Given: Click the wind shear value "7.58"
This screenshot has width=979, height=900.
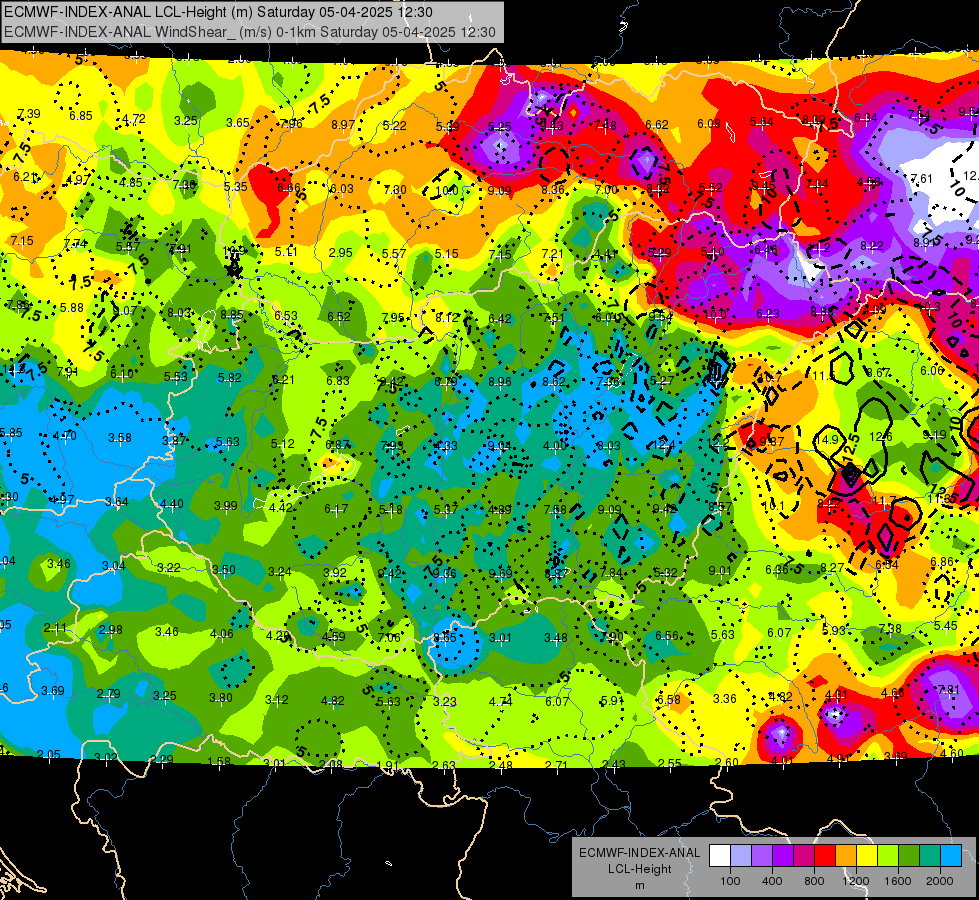Looking at the screenshot, I should click(555, 510).
